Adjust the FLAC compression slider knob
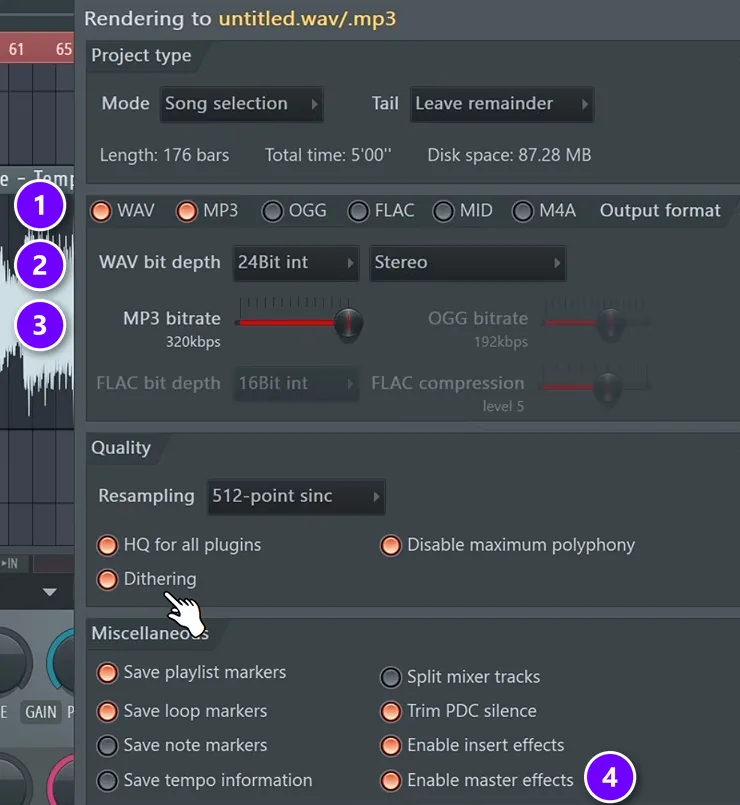The width and height of the screenshot is (740, 805). point(608,387)
